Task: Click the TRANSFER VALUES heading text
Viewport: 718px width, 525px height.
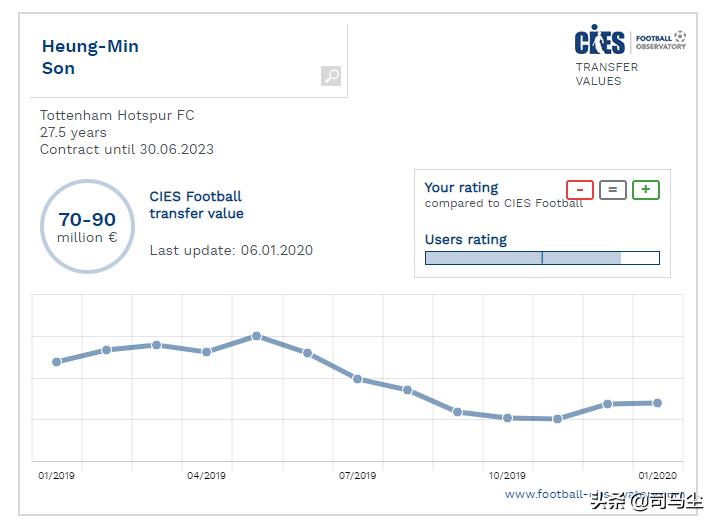Action: coord(606,74)
